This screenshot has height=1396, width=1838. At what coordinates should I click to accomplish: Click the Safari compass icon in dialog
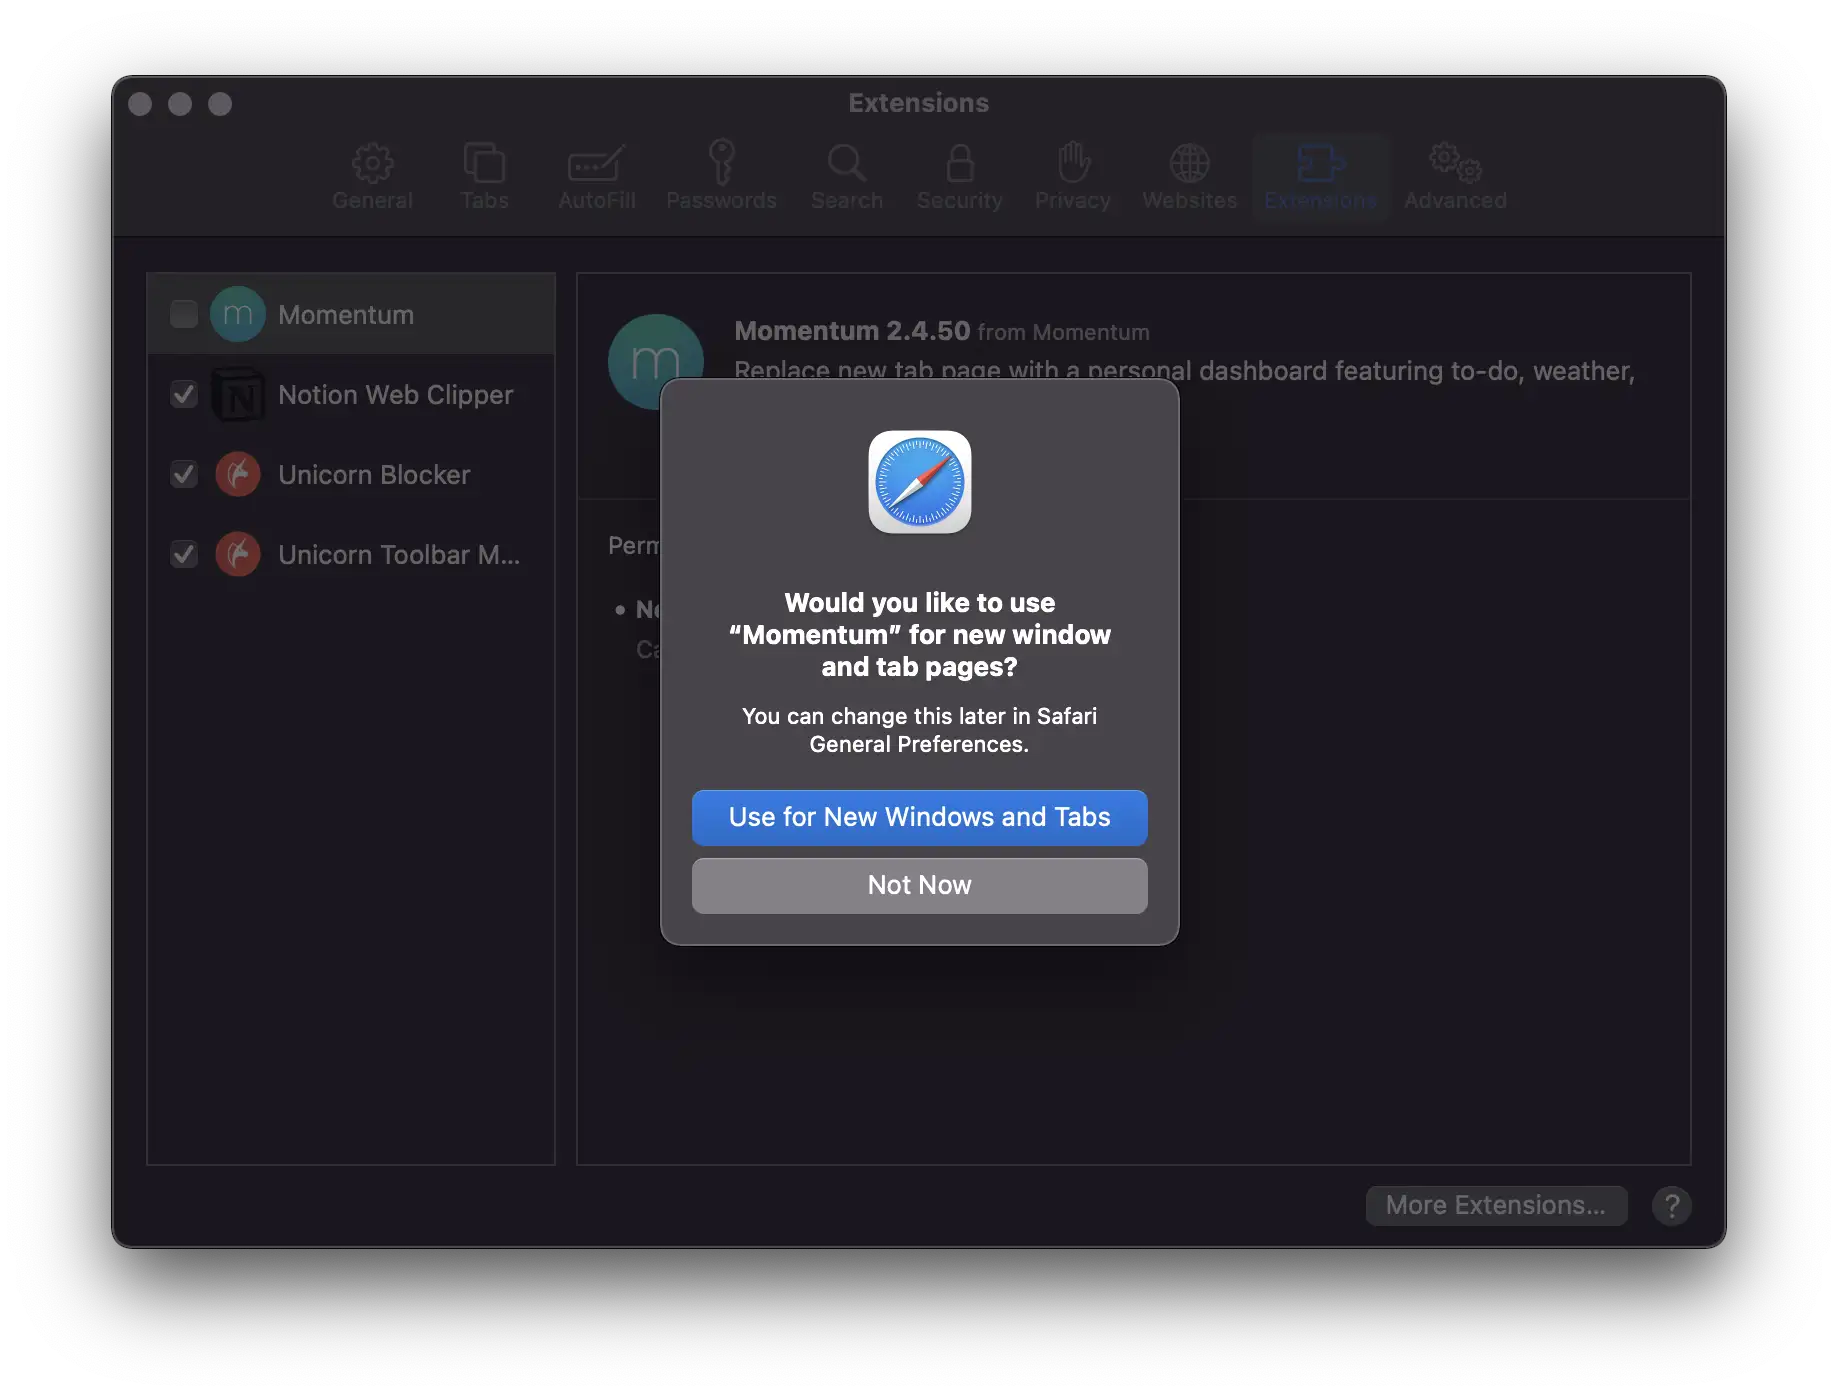pyautogui.click(x=919, y=482)
